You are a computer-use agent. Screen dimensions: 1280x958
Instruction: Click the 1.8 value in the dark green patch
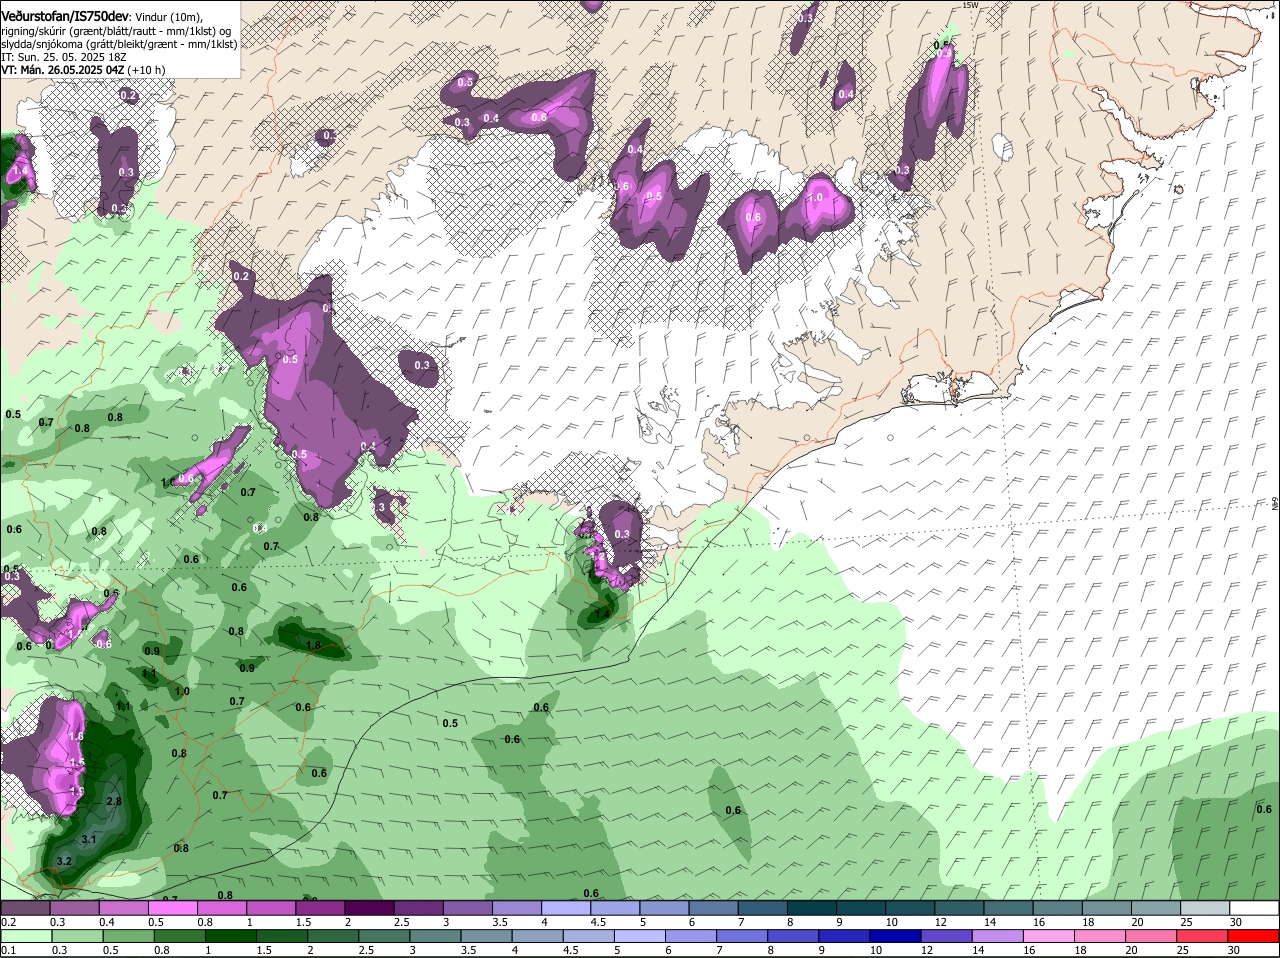313,646
